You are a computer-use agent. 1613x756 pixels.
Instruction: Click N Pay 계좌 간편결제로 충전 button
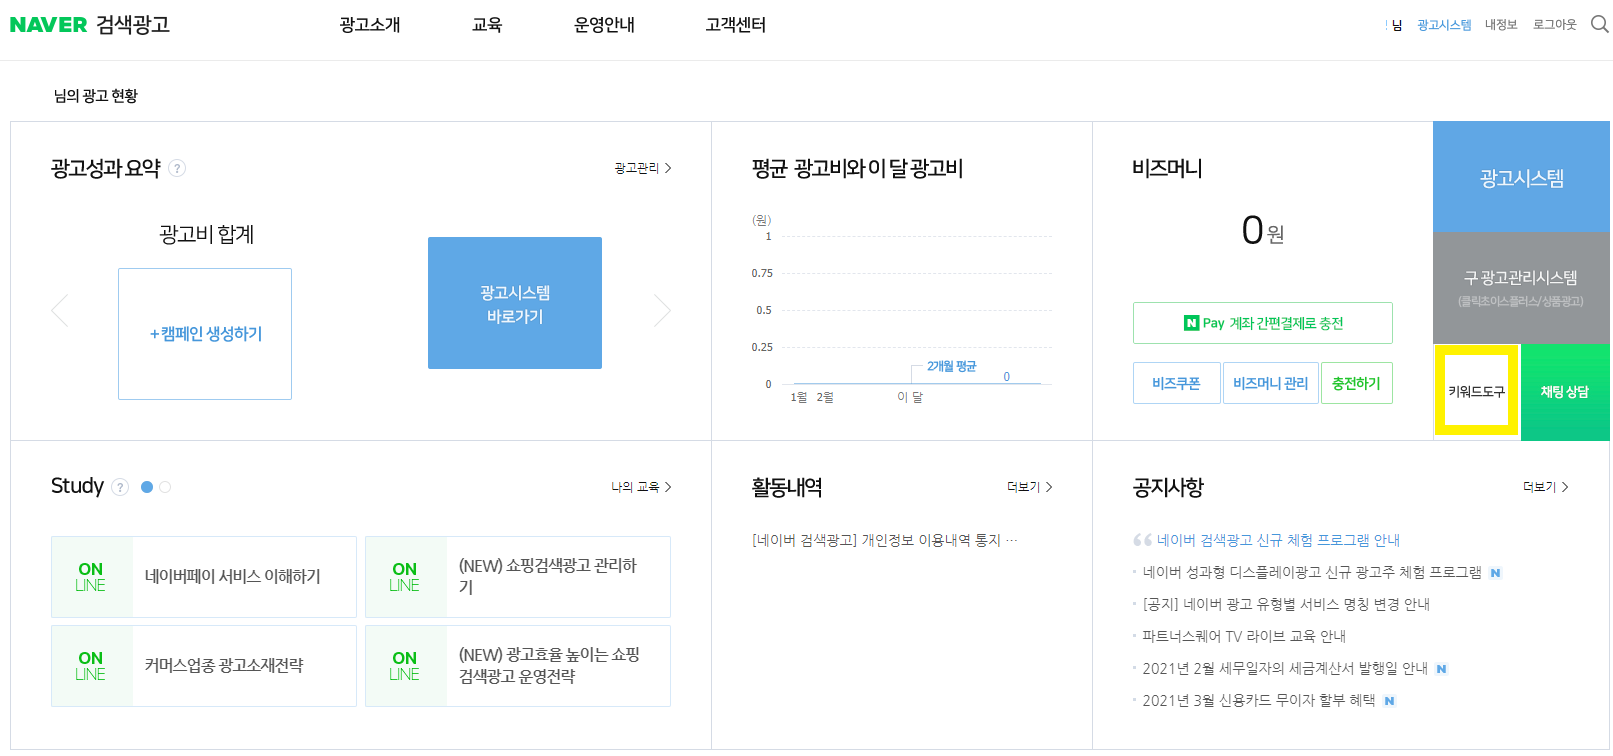1263,323
